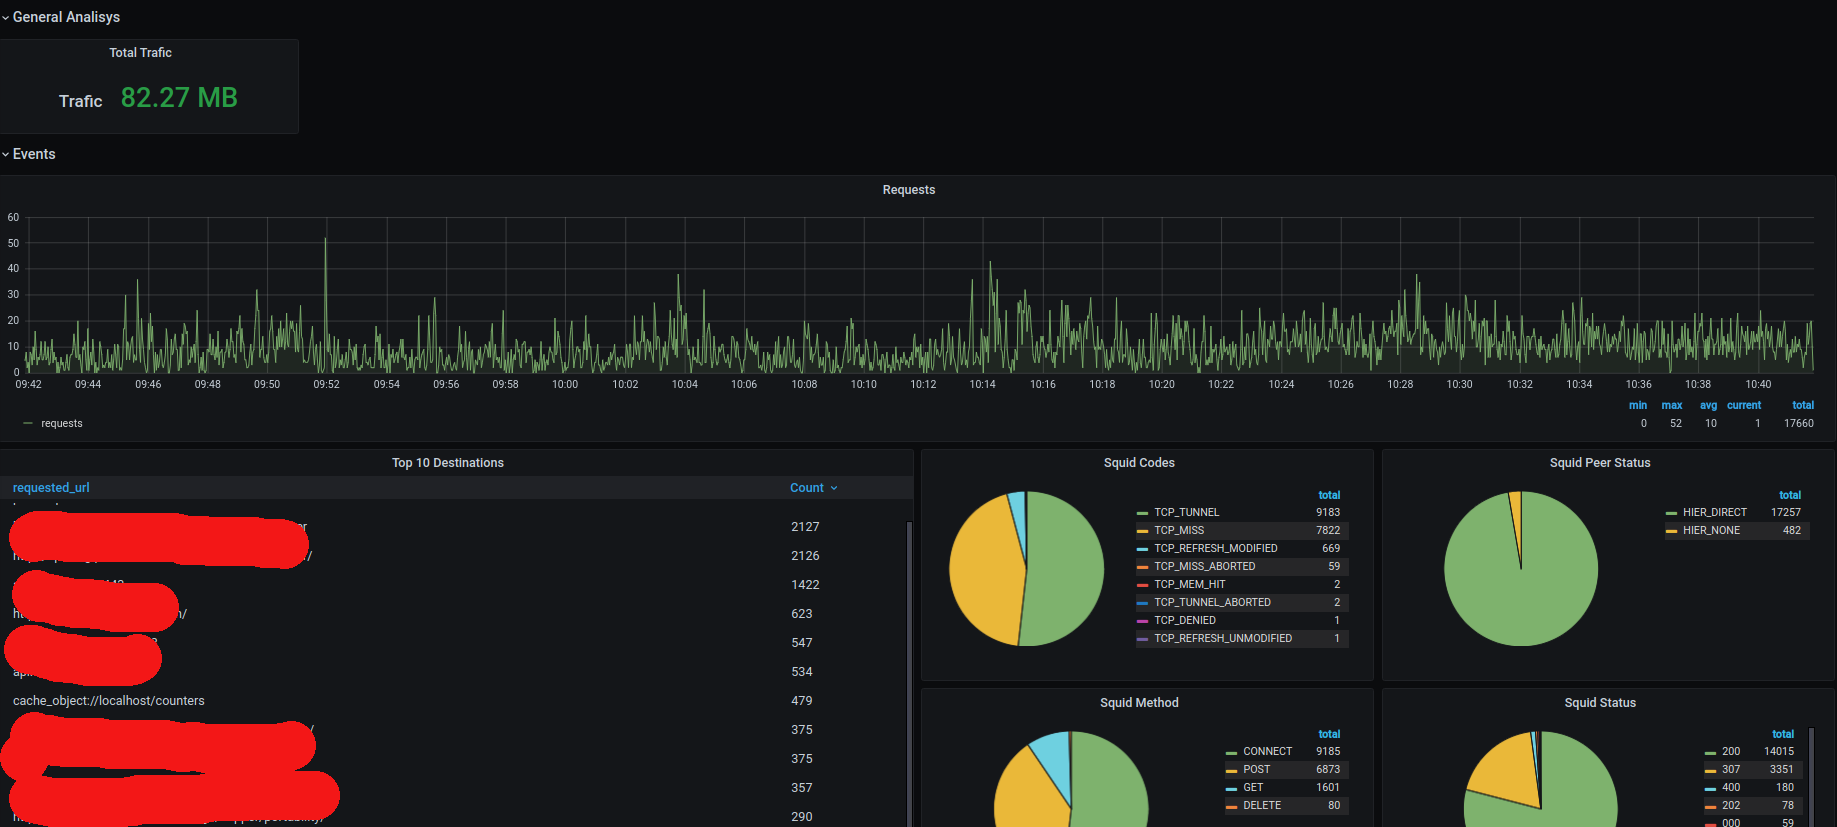Viewport: 1837px width, 827px height.
Task: Select the cache_object://localhost/counters row
Action: [455, 701]
